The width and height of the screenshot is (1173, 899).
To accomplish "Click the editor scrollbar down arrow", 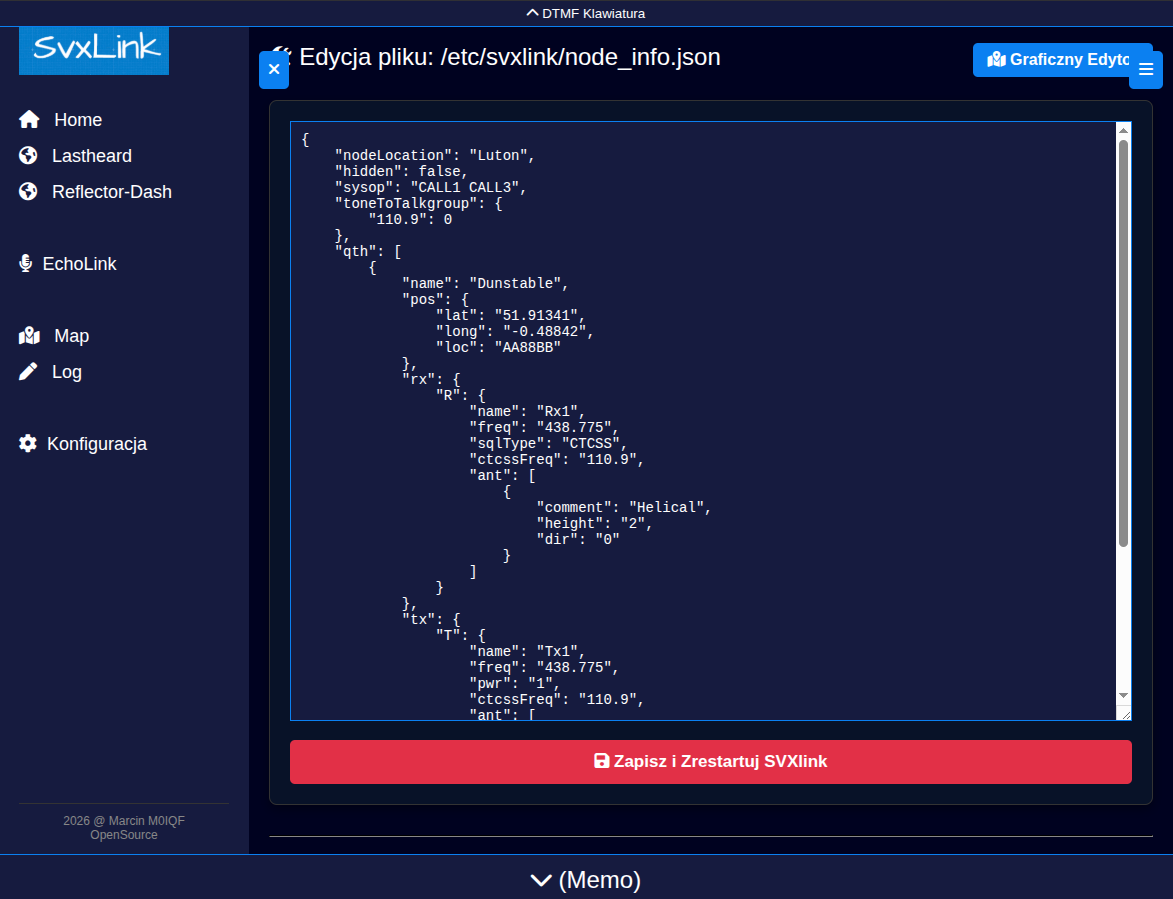I will [x=1123, y=695].
